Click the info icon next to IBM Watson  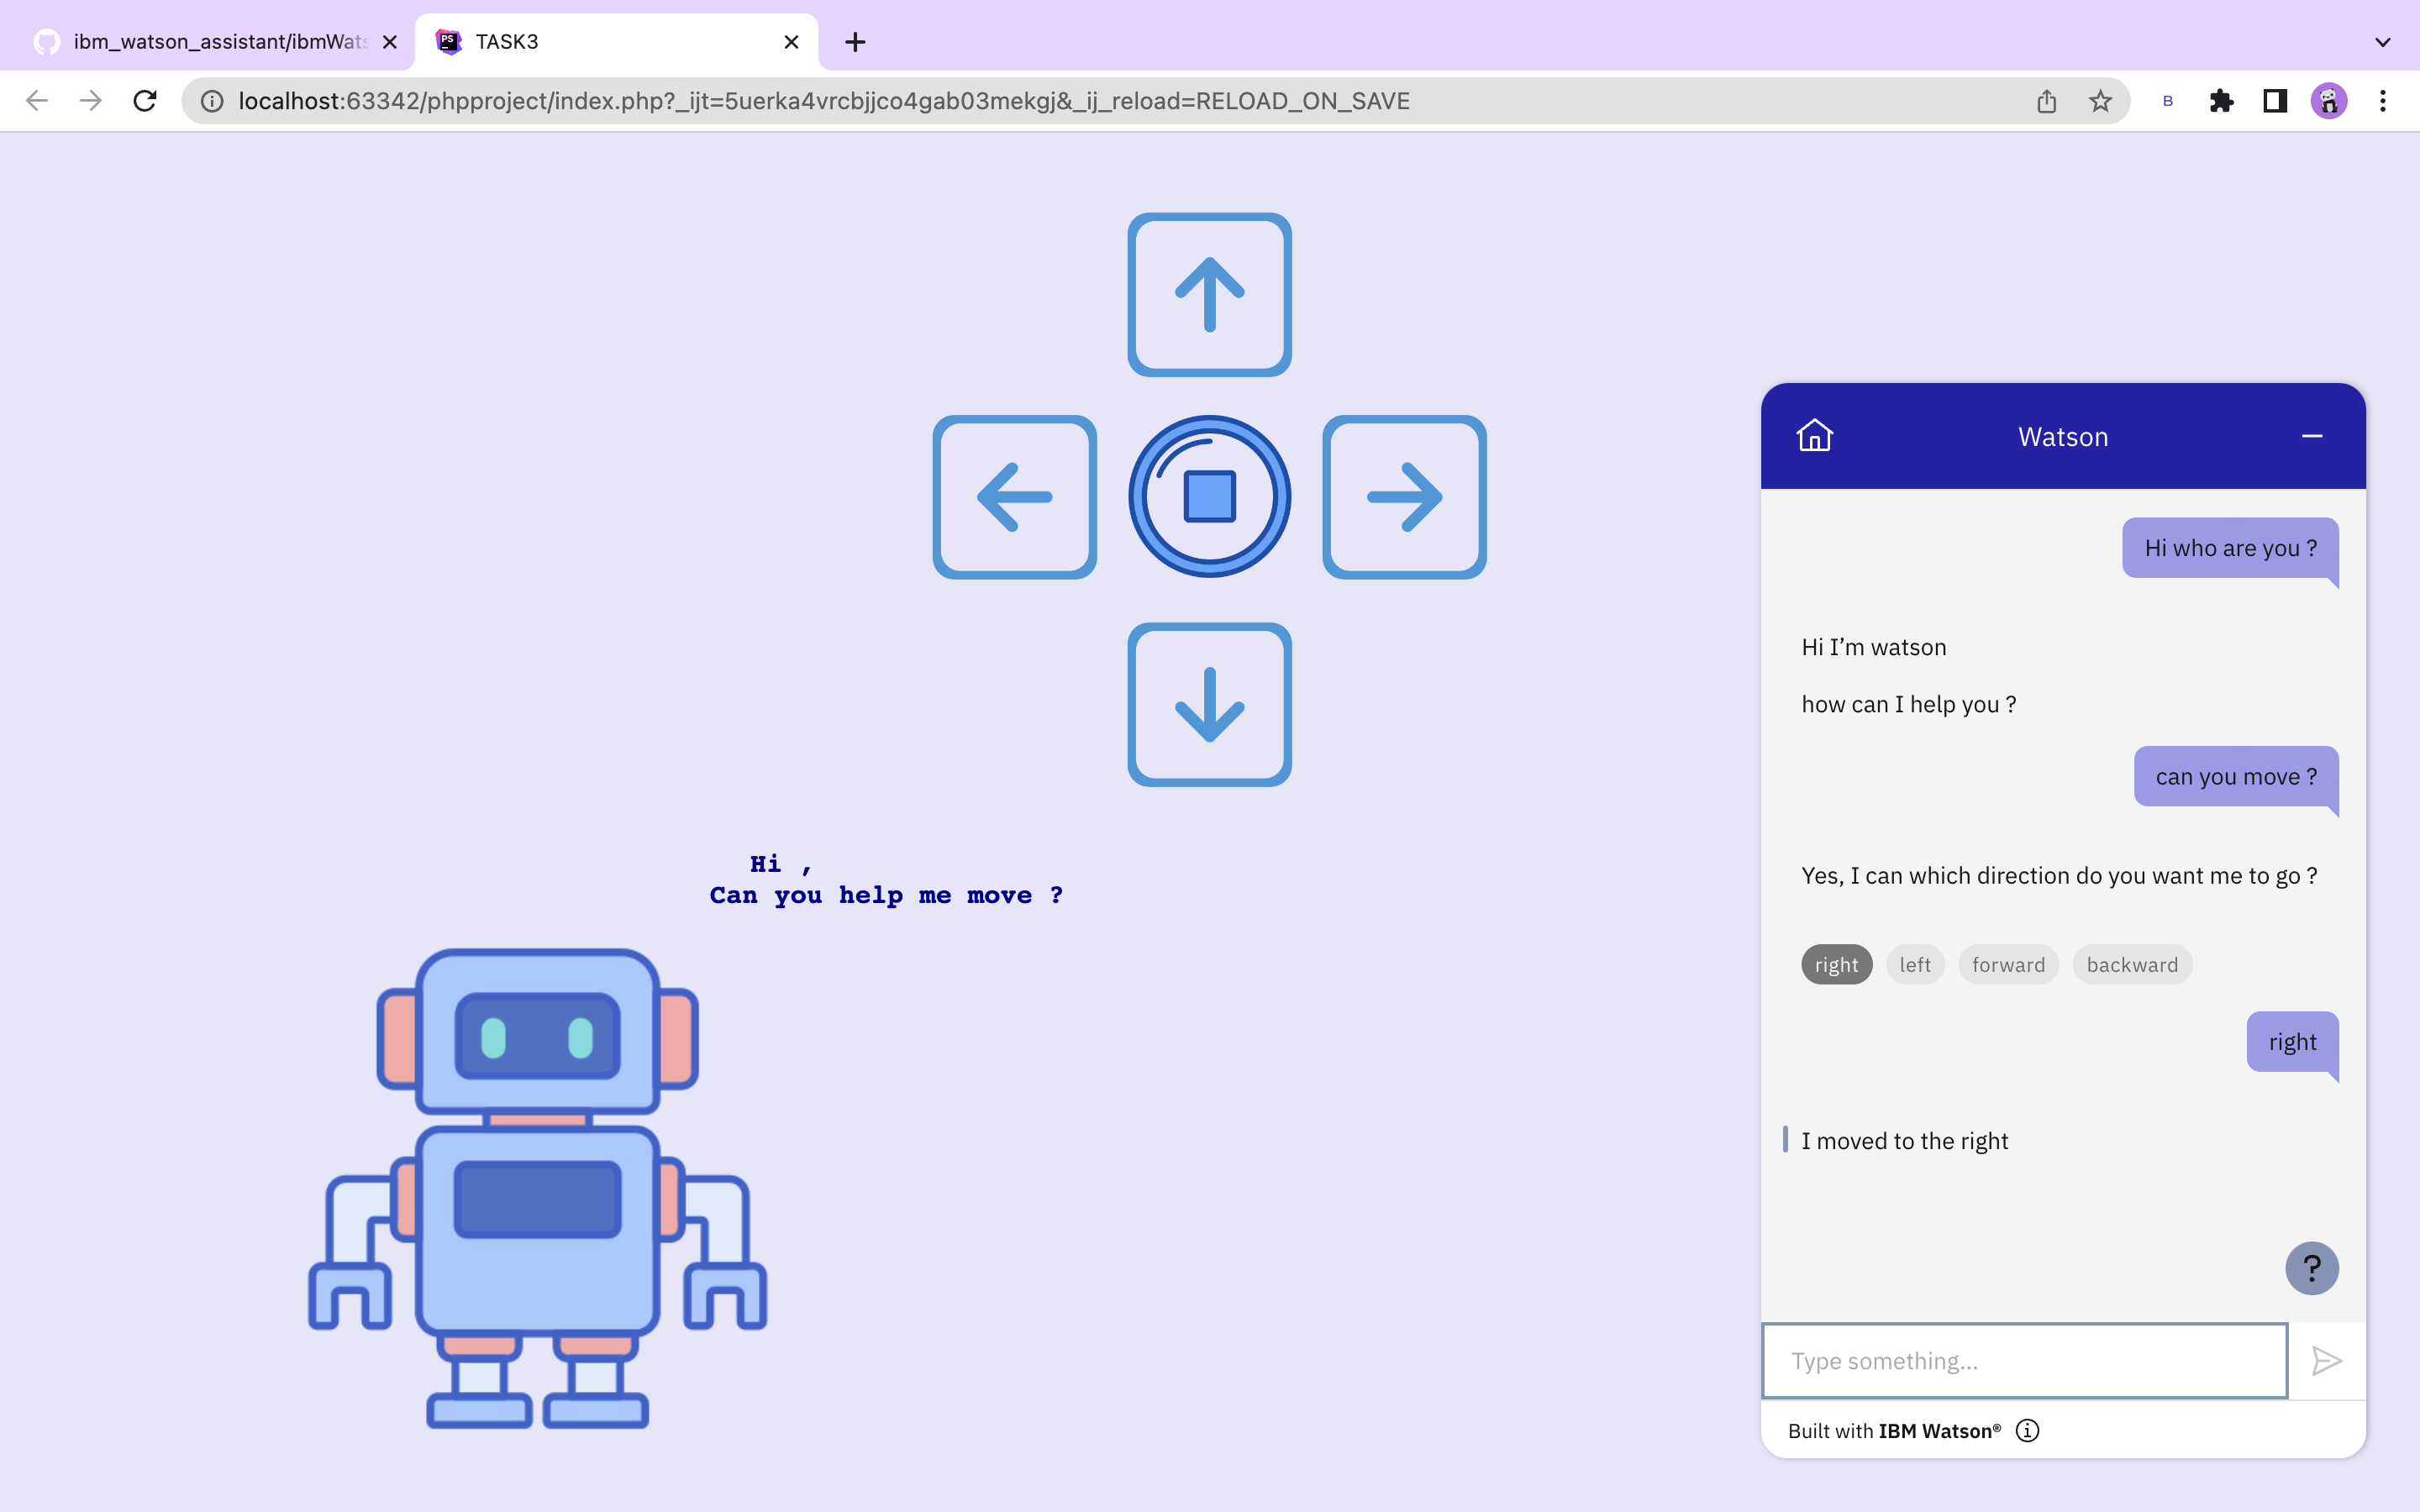pyautogui.click(x=2028, y=1430)
